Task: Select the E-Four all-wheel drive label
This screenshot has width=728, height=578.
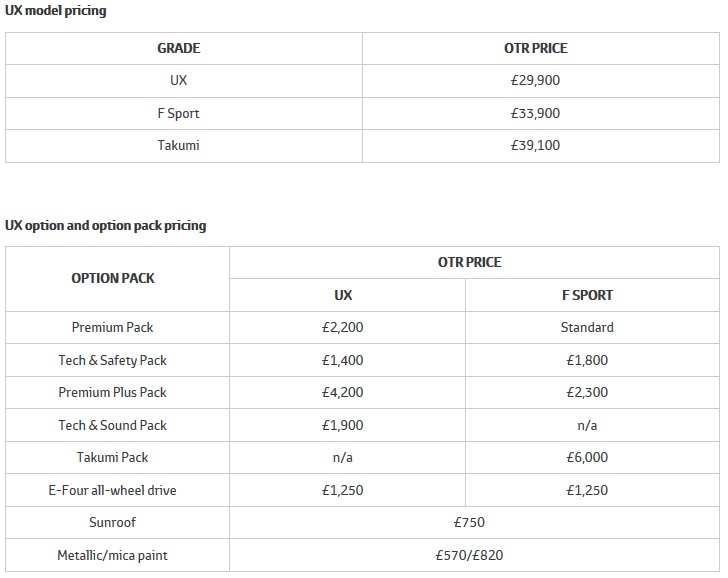Action: [113, 490]
